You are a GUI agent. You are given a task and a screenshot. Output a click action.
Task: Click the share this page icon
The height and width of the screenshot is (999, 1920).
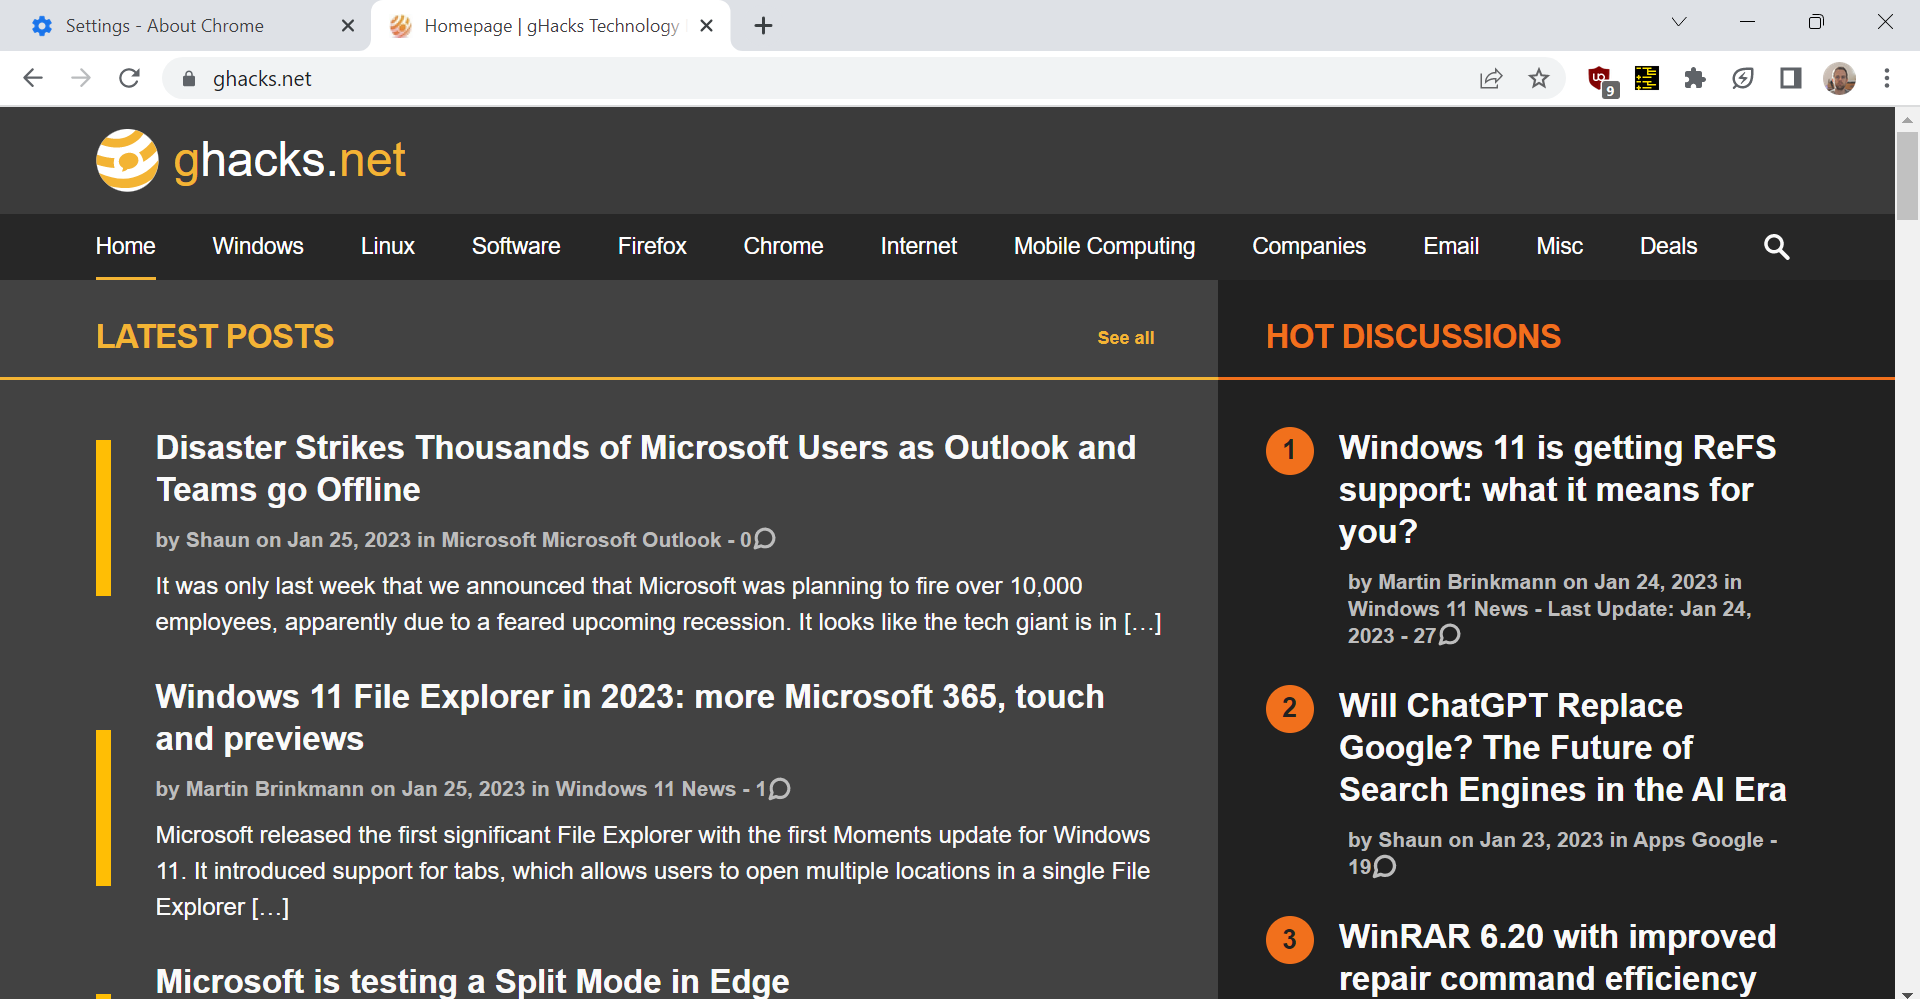[x=1491, y=79]
